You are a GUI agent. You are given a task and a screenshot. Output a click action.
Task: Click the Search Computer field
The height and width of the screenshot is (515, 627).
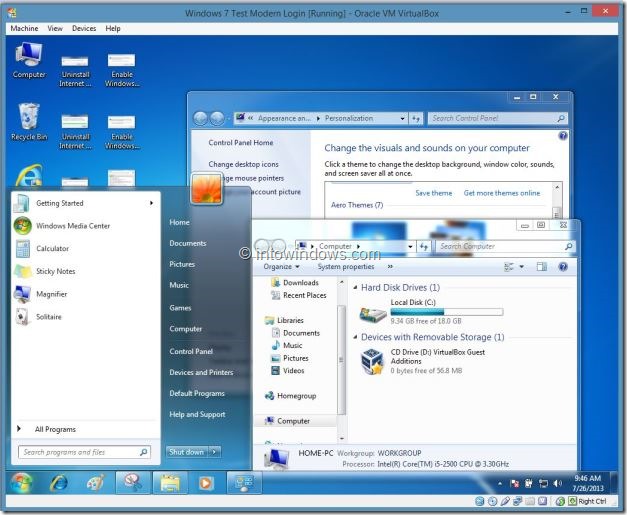pos(505,246)
